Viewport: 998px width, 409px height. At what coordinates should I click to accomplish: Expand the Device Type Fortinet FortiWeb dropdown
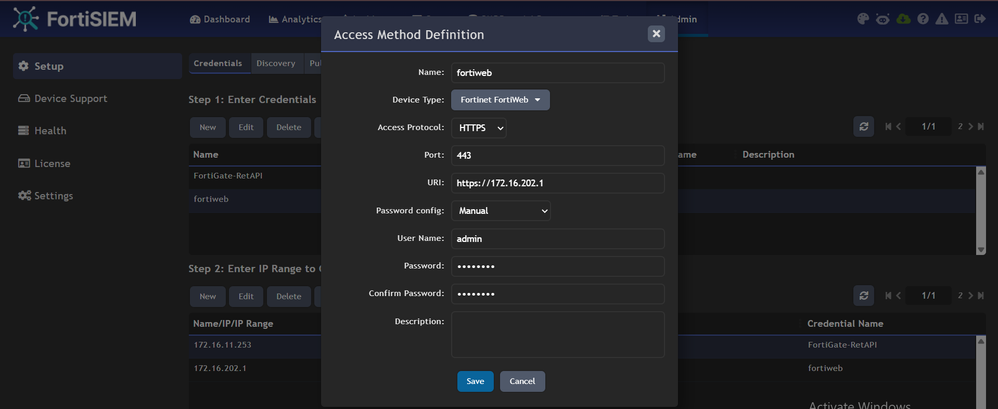click(500, 100)
